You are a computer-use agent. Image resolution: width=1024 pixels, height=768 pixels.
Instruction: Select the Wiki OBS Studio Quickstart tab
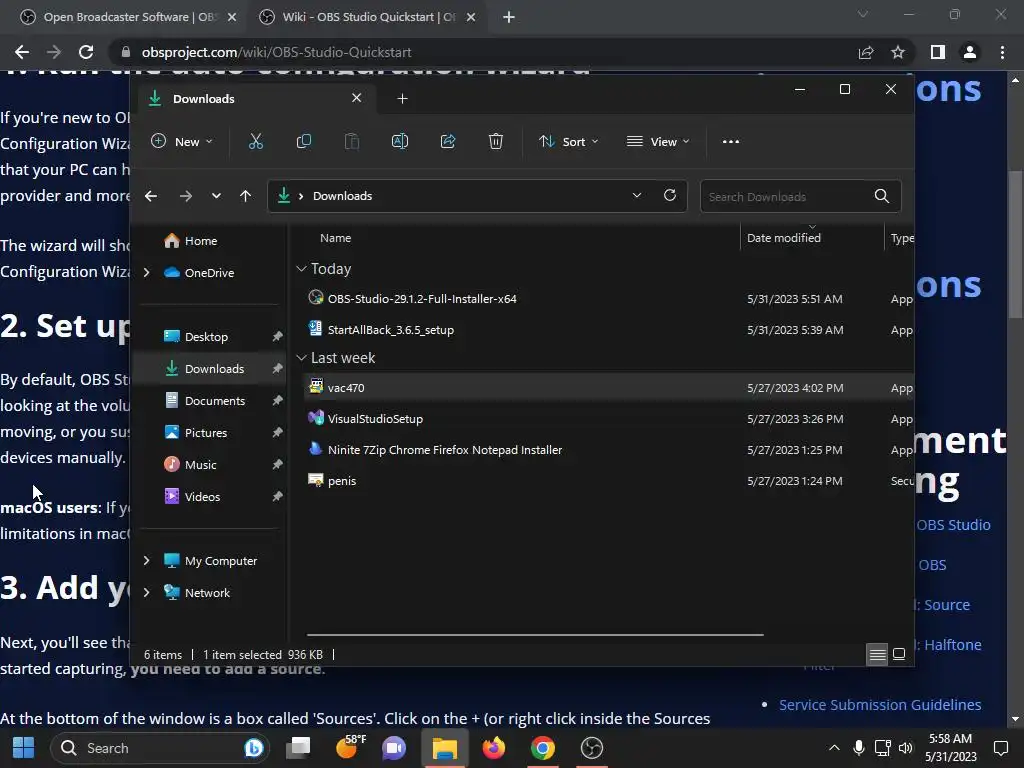click(368, 17)
